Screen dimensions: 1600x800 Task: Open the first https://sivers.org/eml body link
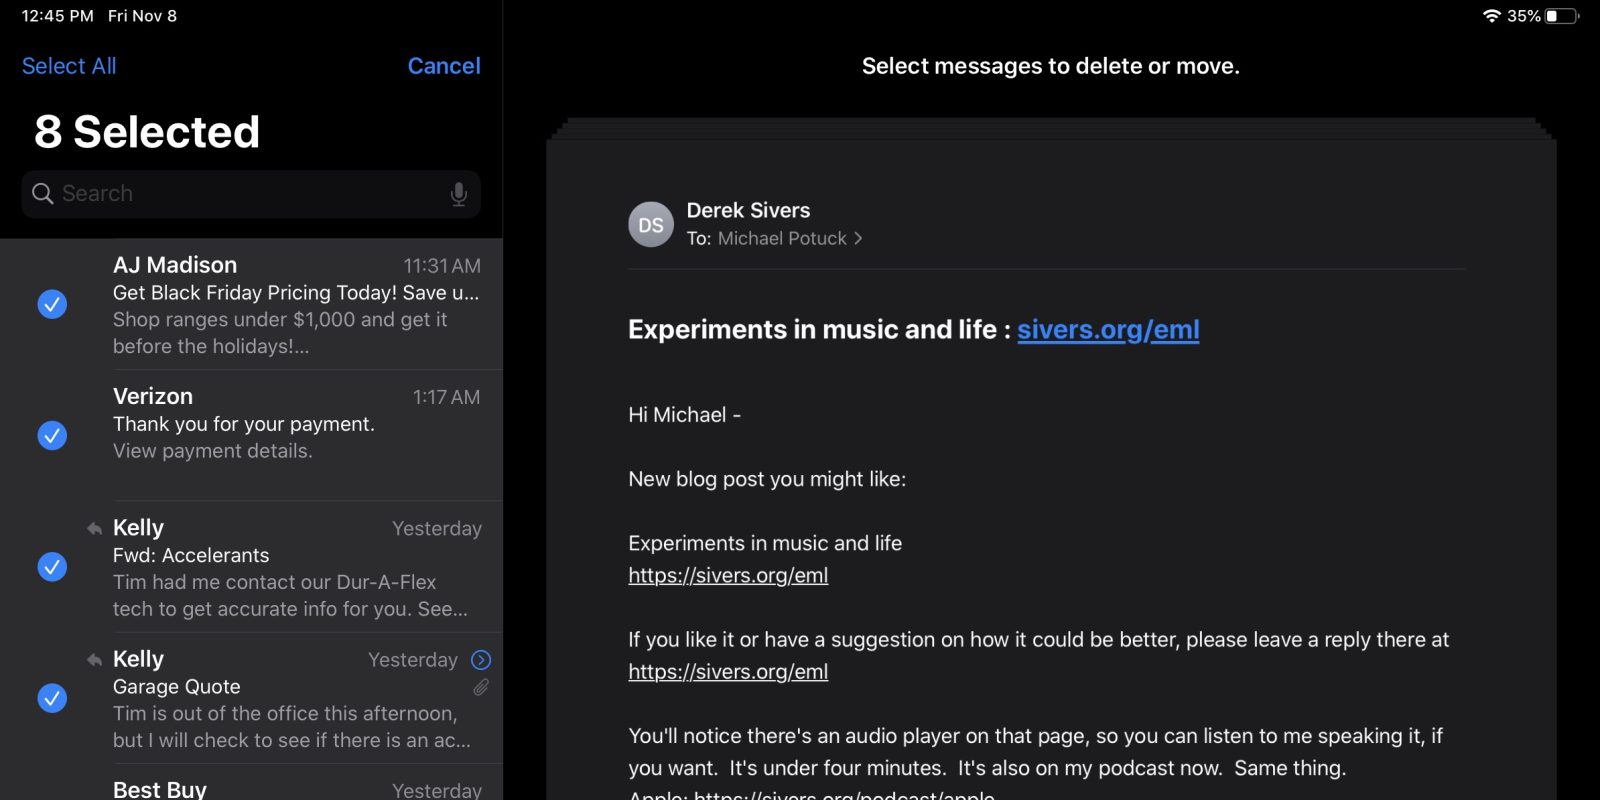[728, 576]
